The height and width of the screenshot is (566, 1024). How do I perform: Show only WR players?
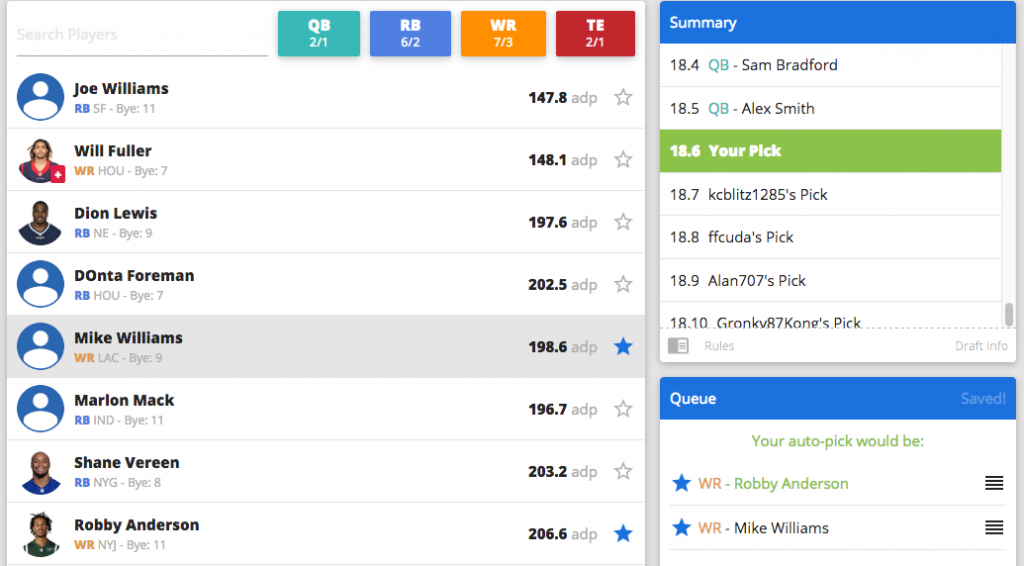coord(503,34)
